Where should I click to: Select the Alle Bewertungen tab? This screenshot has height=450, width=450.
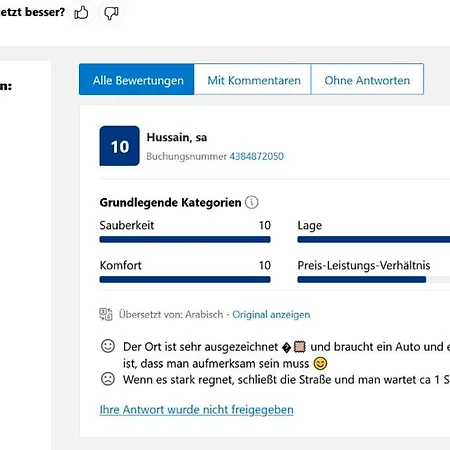[137, 79]
